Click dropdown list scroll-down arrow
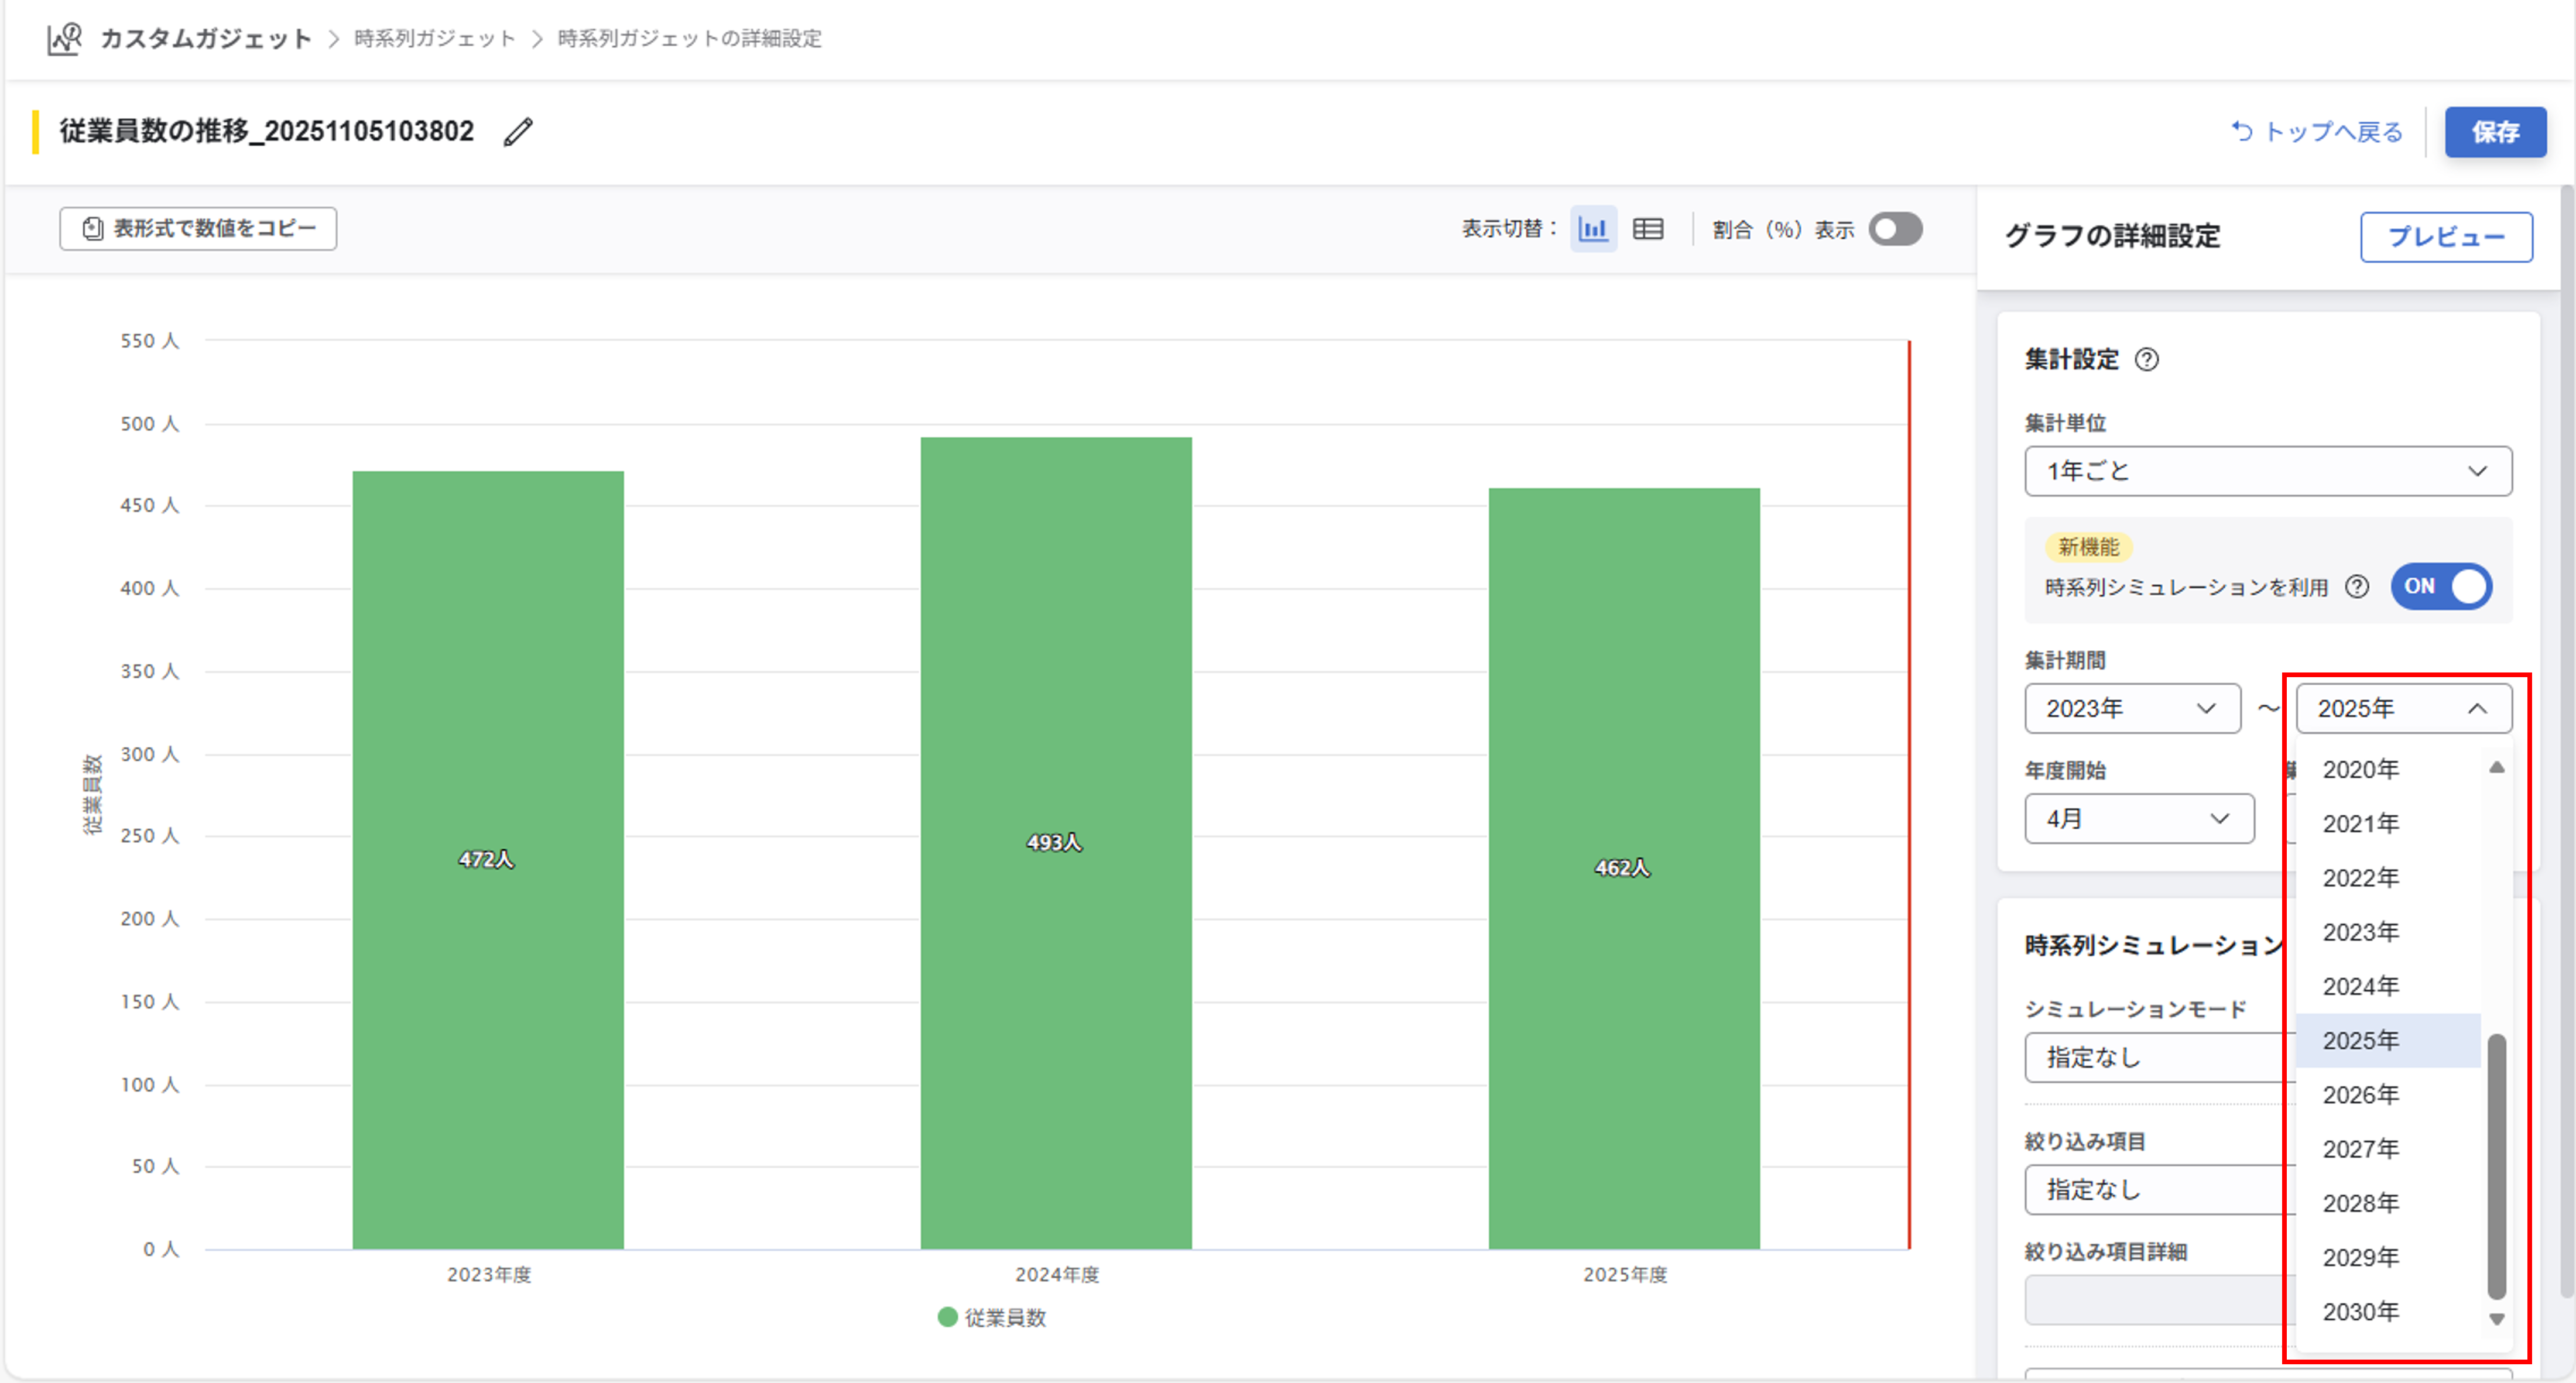 (2496, 1319)
